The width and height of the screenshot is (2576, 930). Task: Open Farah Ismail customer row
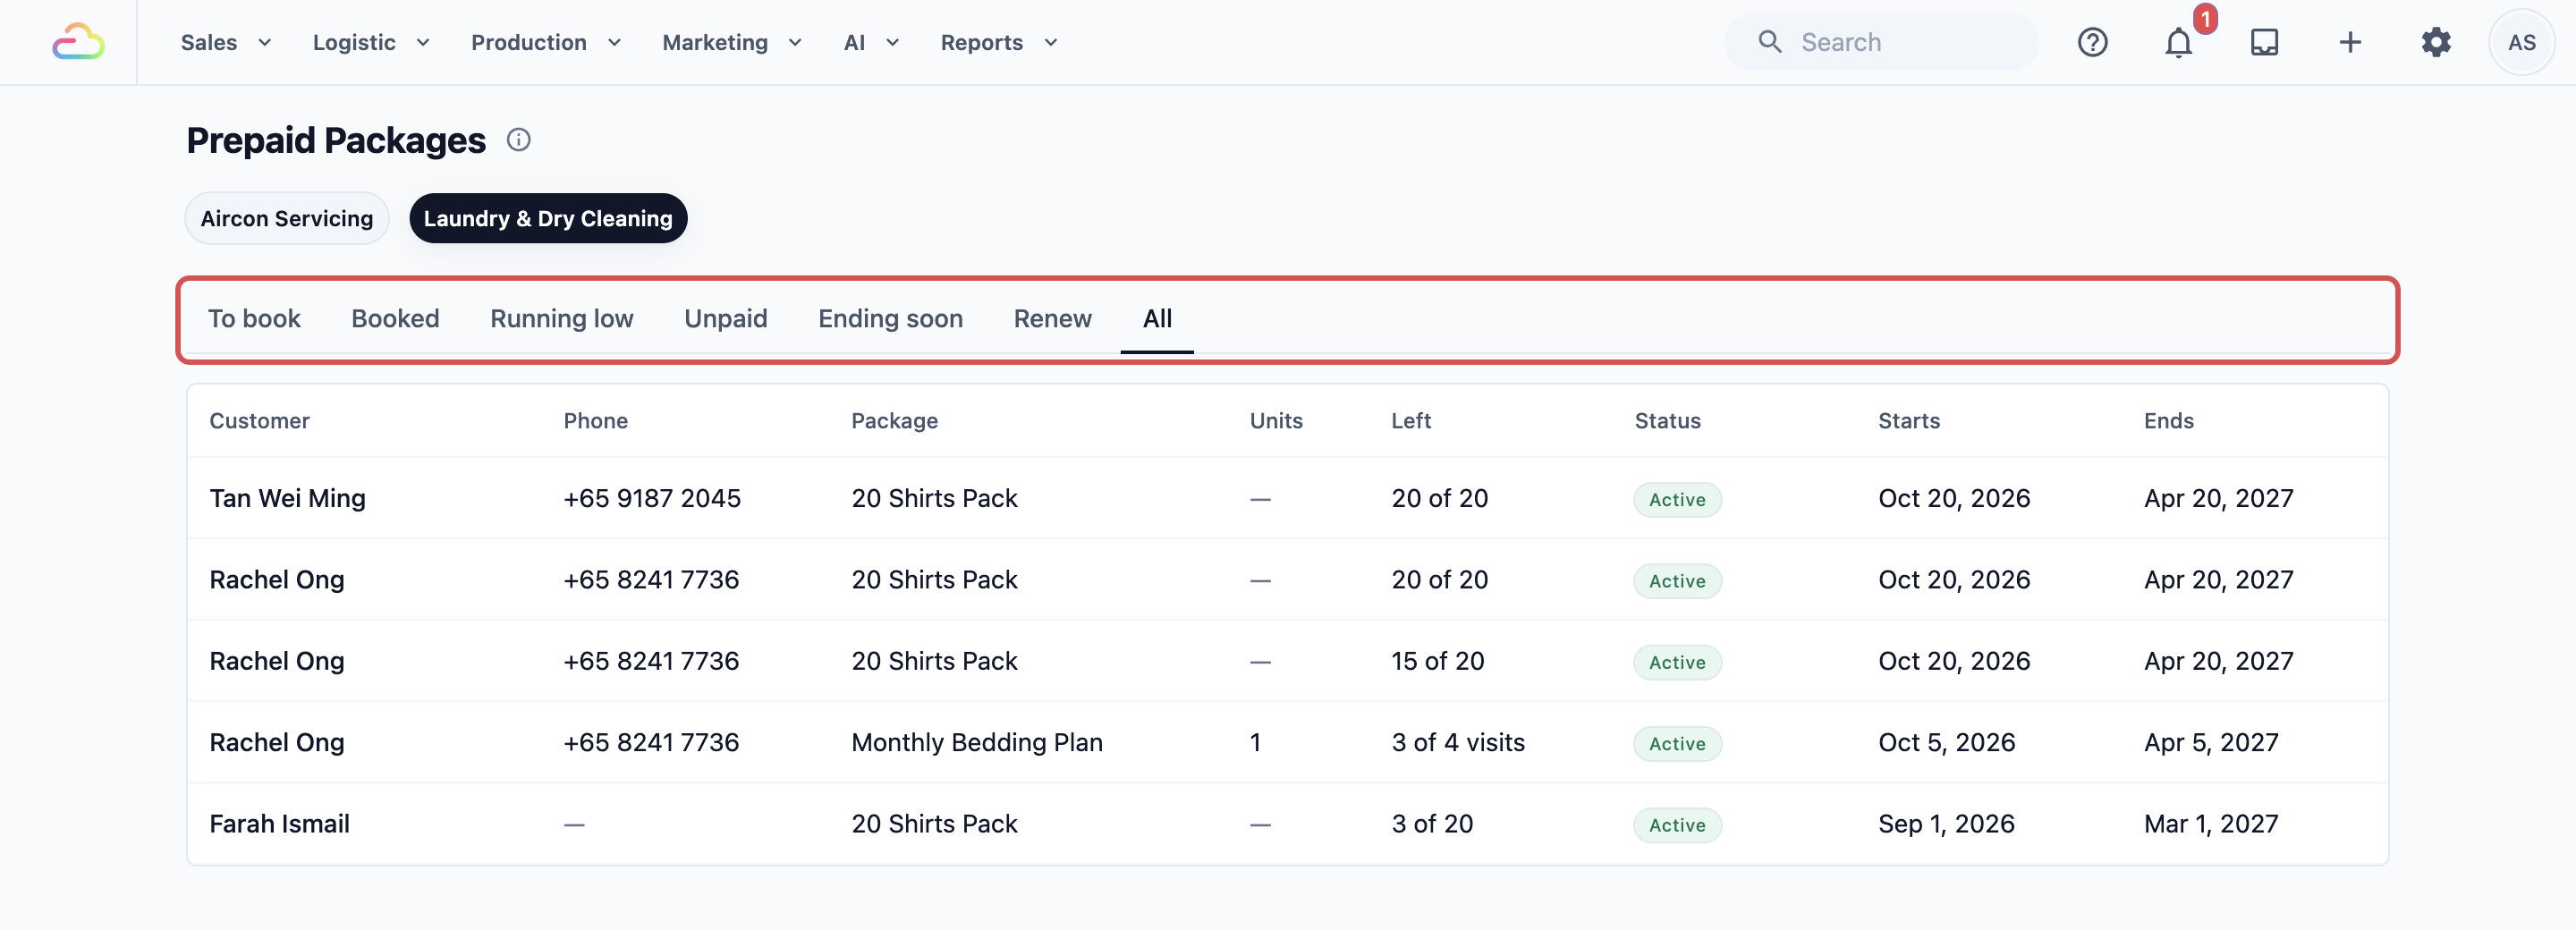pos(1288,824)
